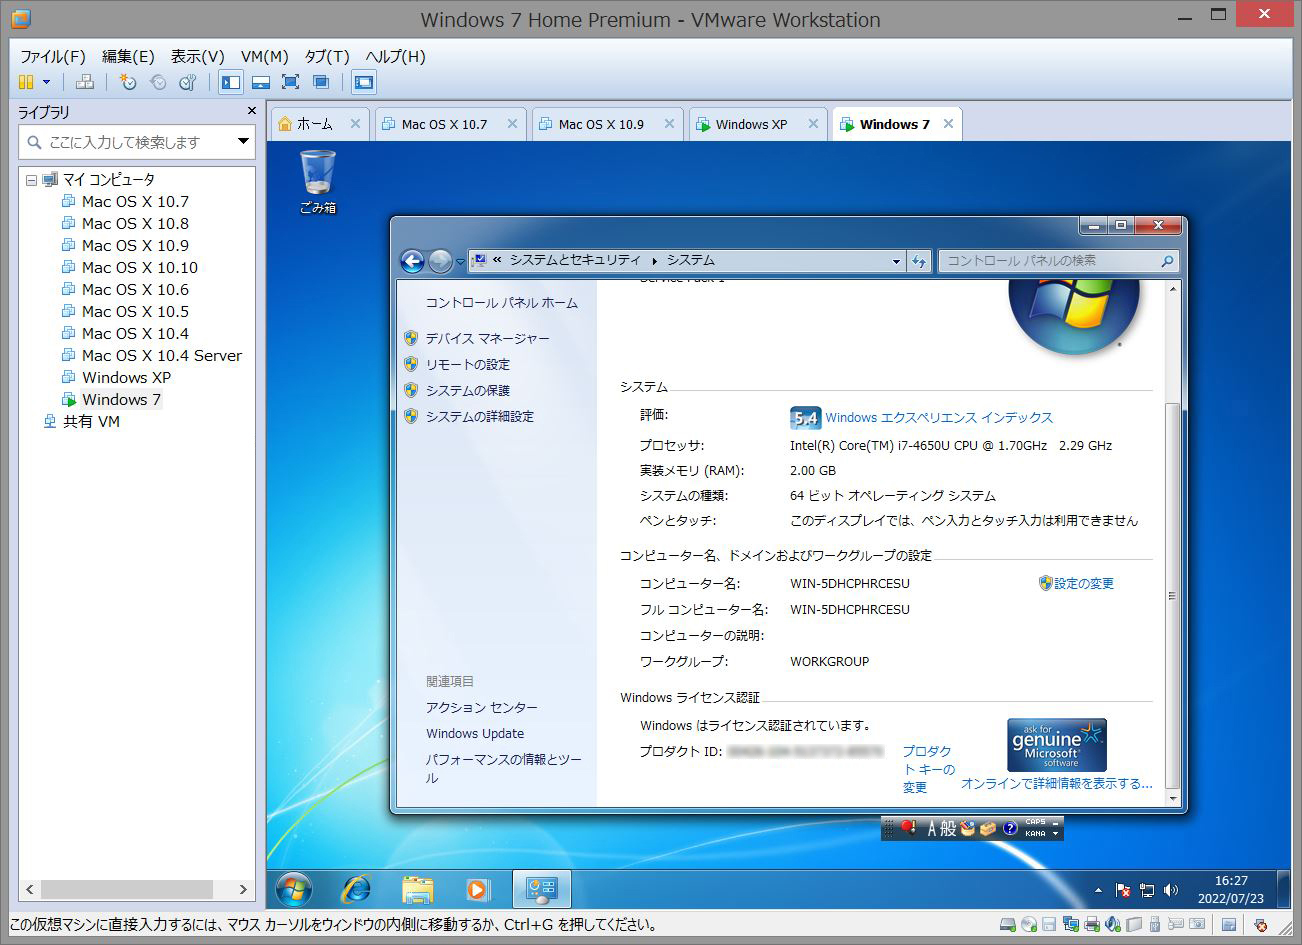Take a snapshot of this virtual machine

click(x=127, y=82)
